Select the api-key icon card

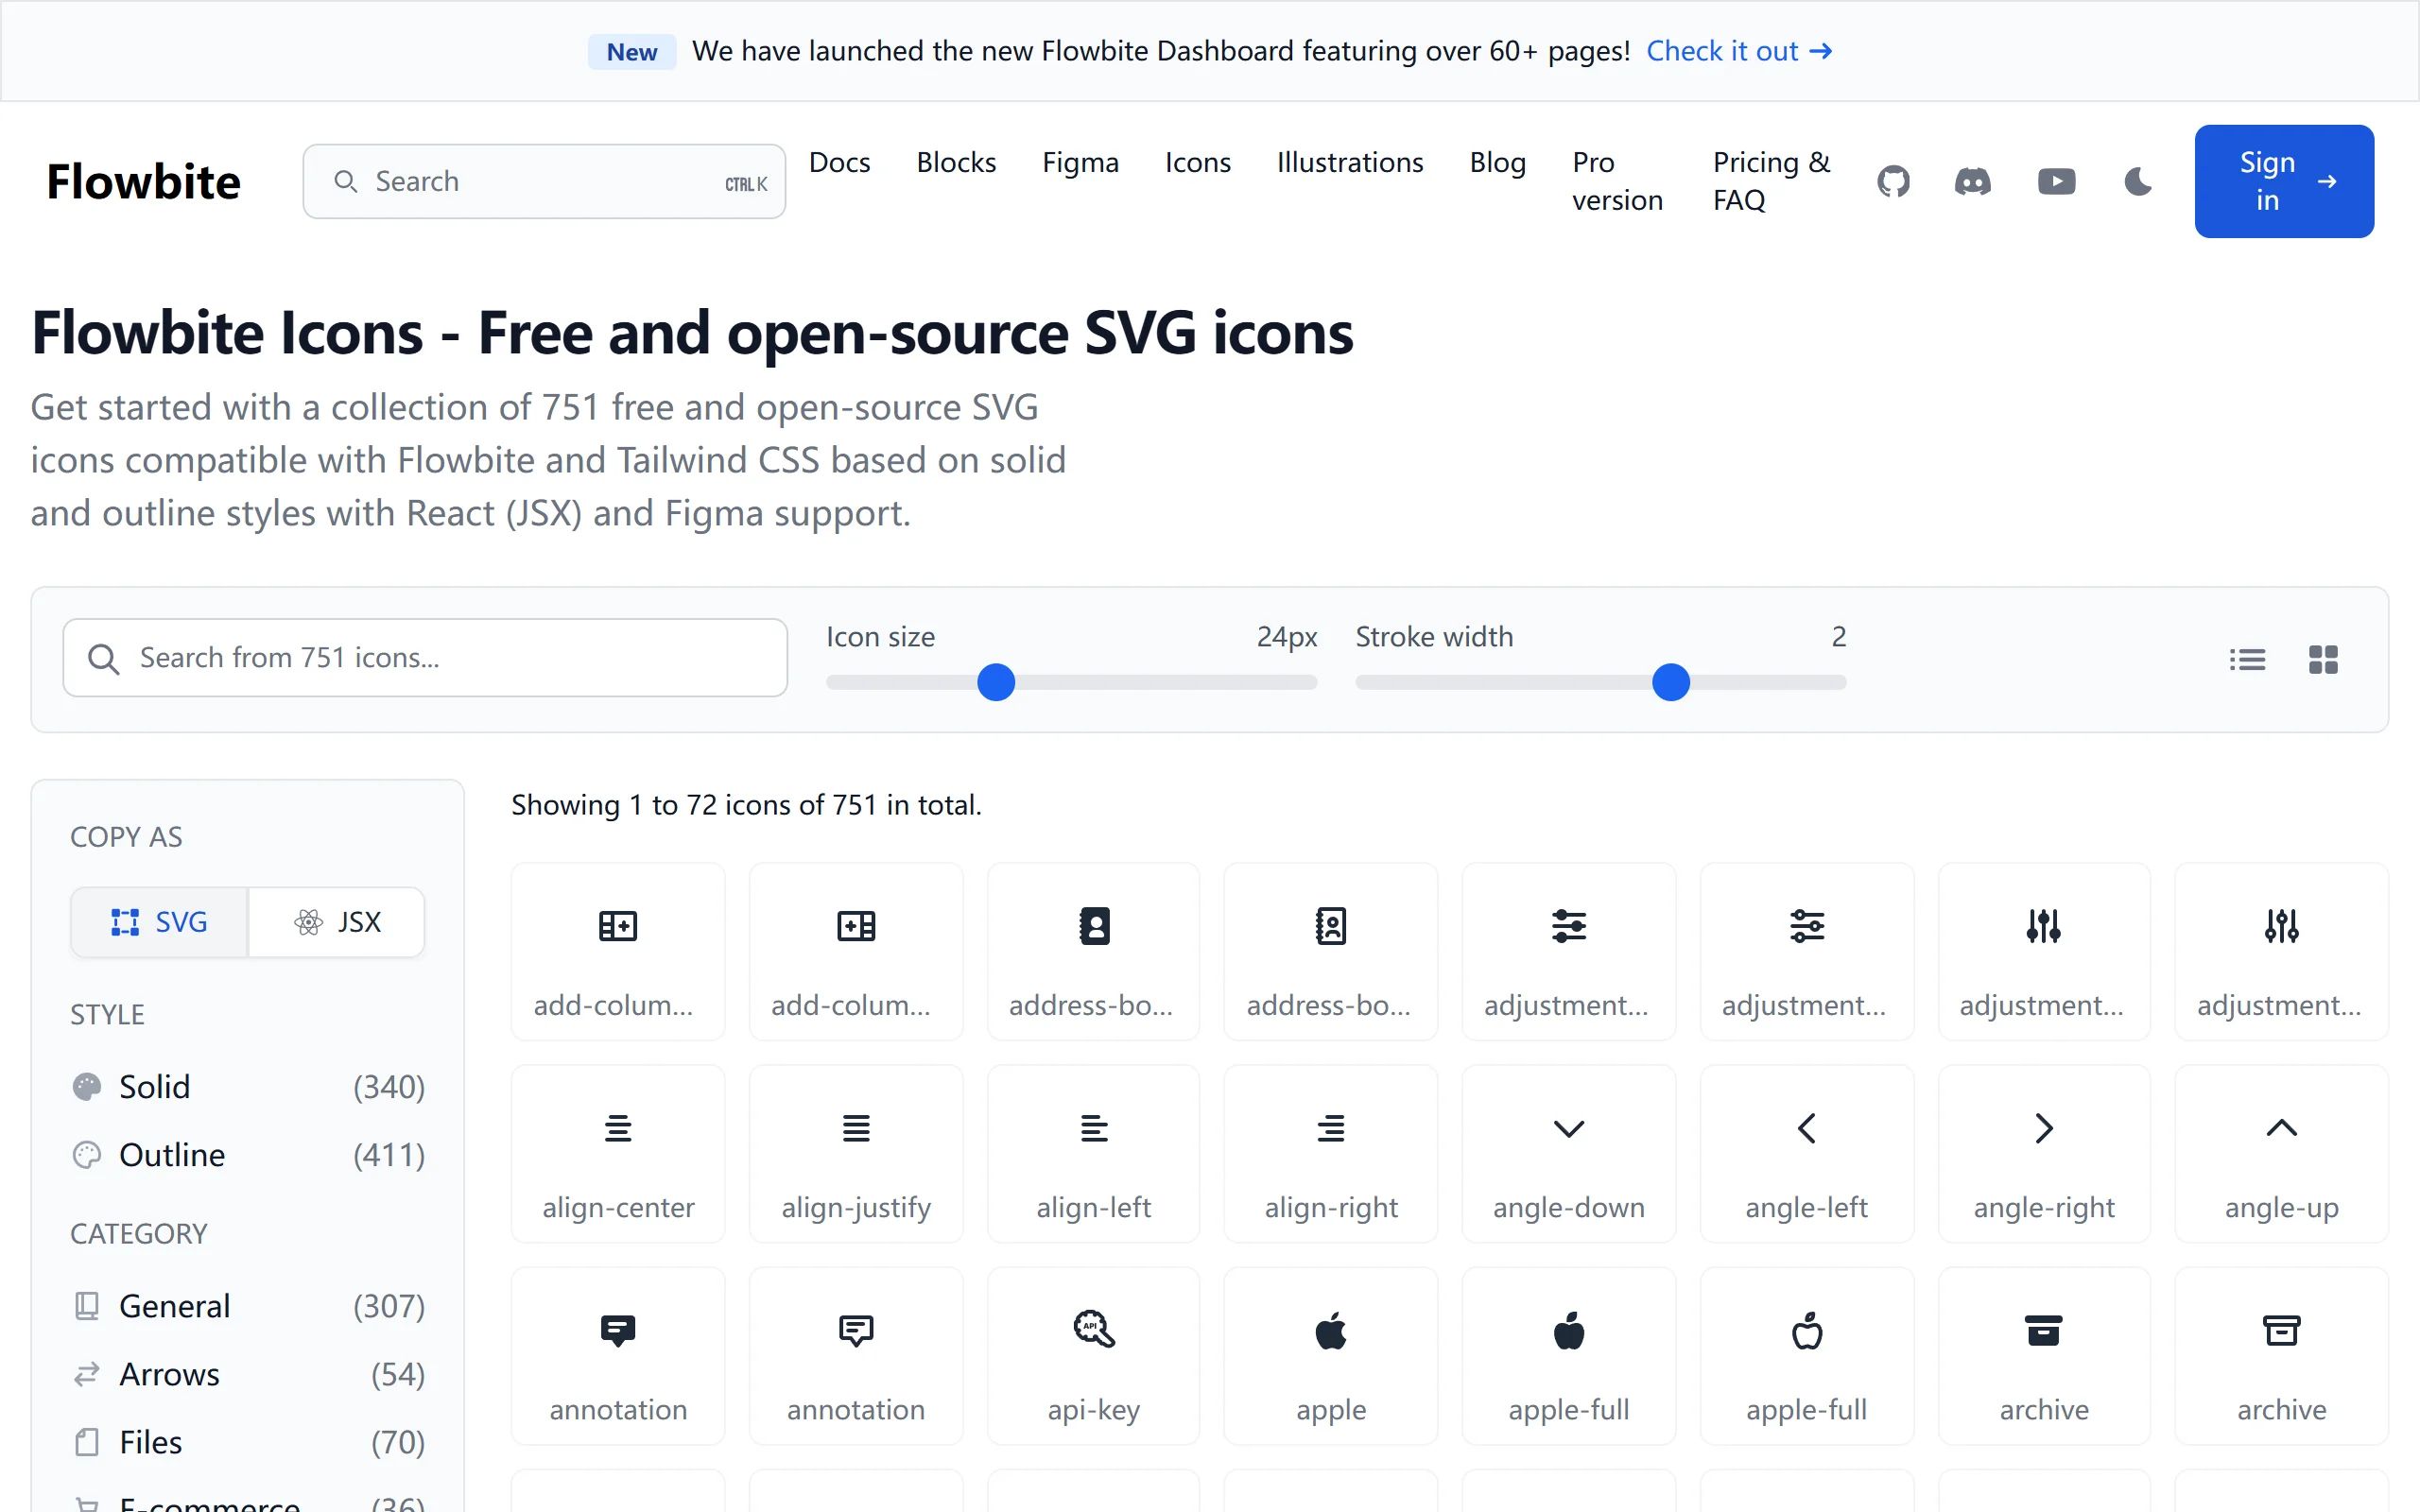tap(1094, 1356)
